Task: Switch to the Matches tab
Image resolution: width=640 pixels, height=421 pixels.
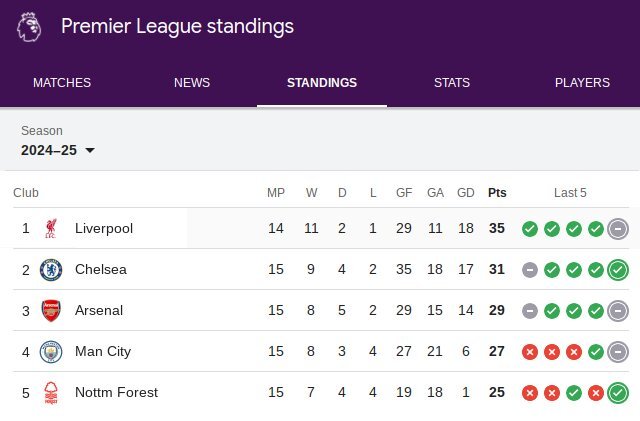Action: 62,82
